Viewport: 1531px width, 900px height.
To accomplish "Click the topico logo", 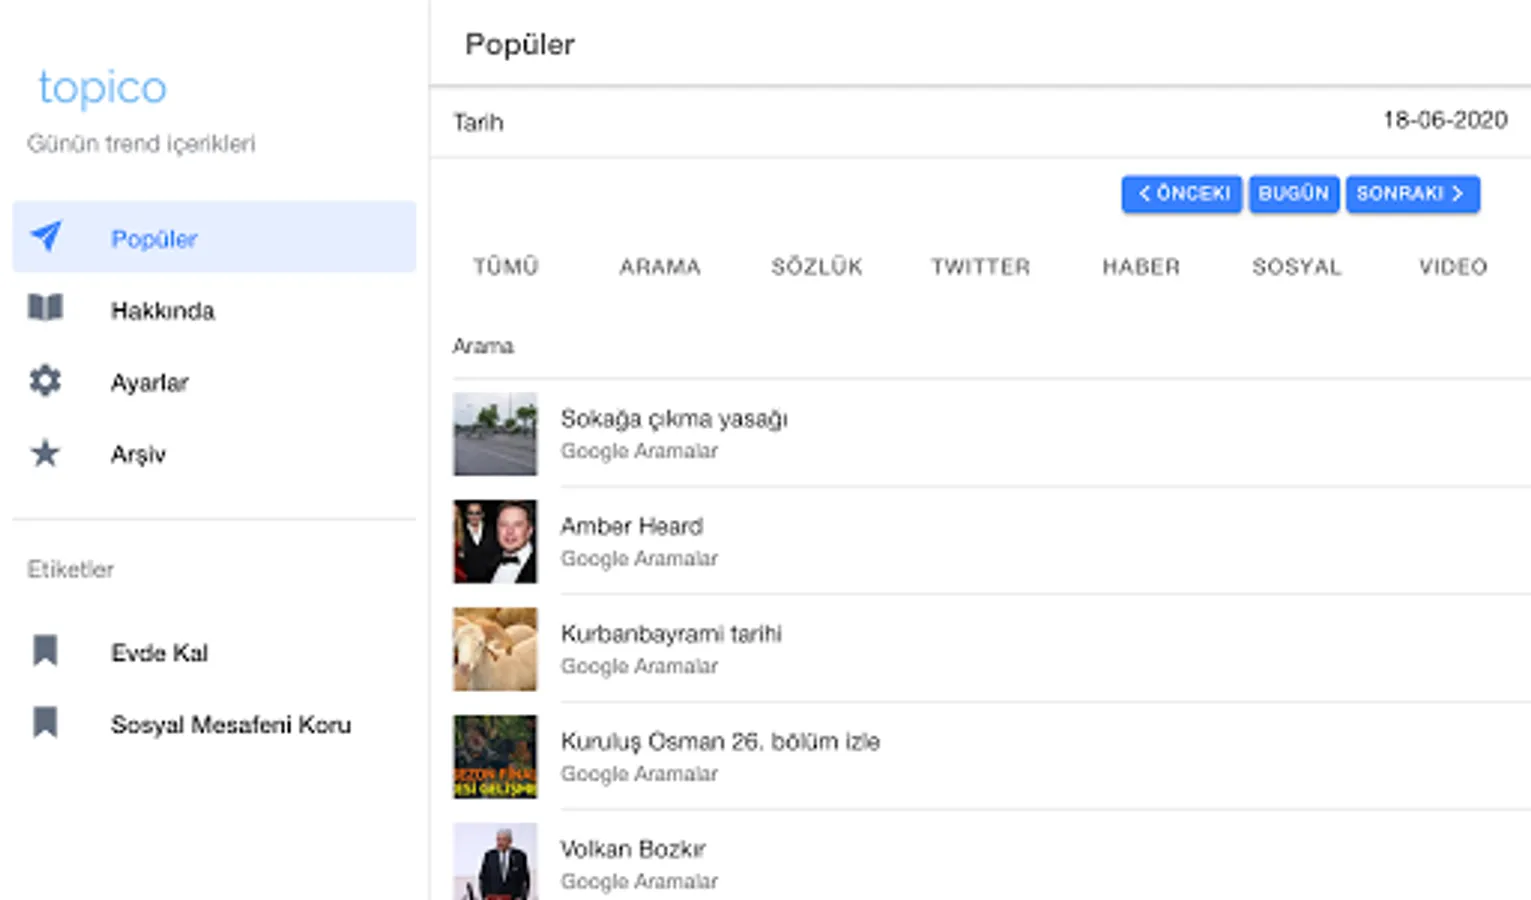I will tap(102, 88).
